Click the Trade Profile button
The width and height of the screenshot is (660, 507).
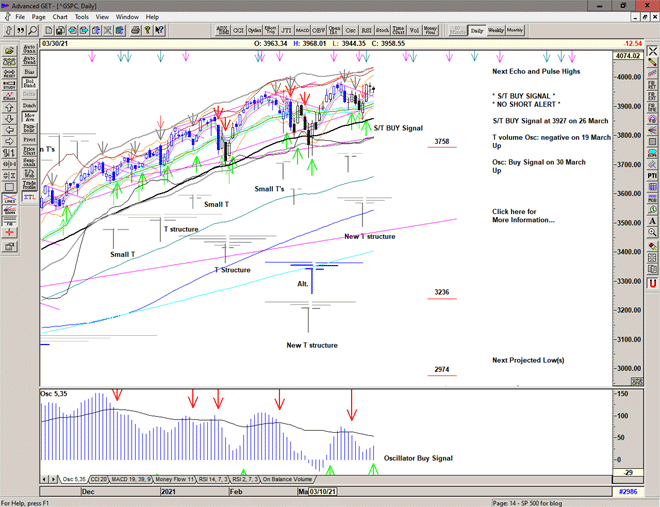(x=29, y=186)
